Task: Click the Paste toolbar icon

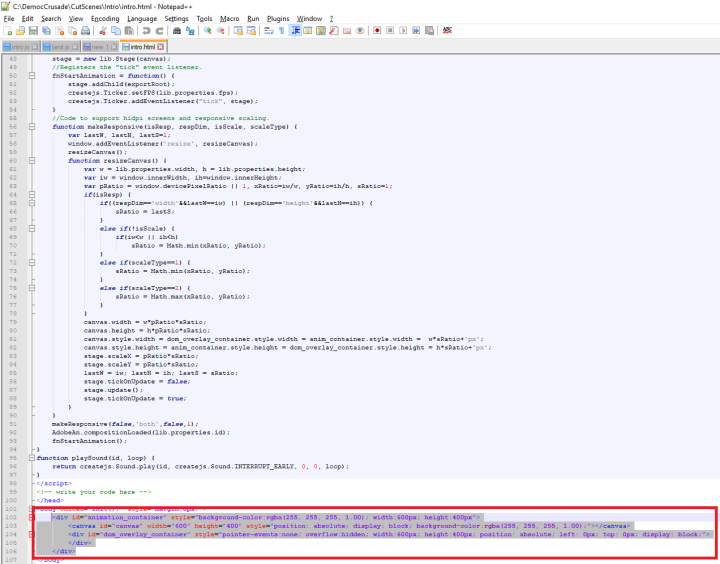Action: pyautogui.click(x=129, y=31)
